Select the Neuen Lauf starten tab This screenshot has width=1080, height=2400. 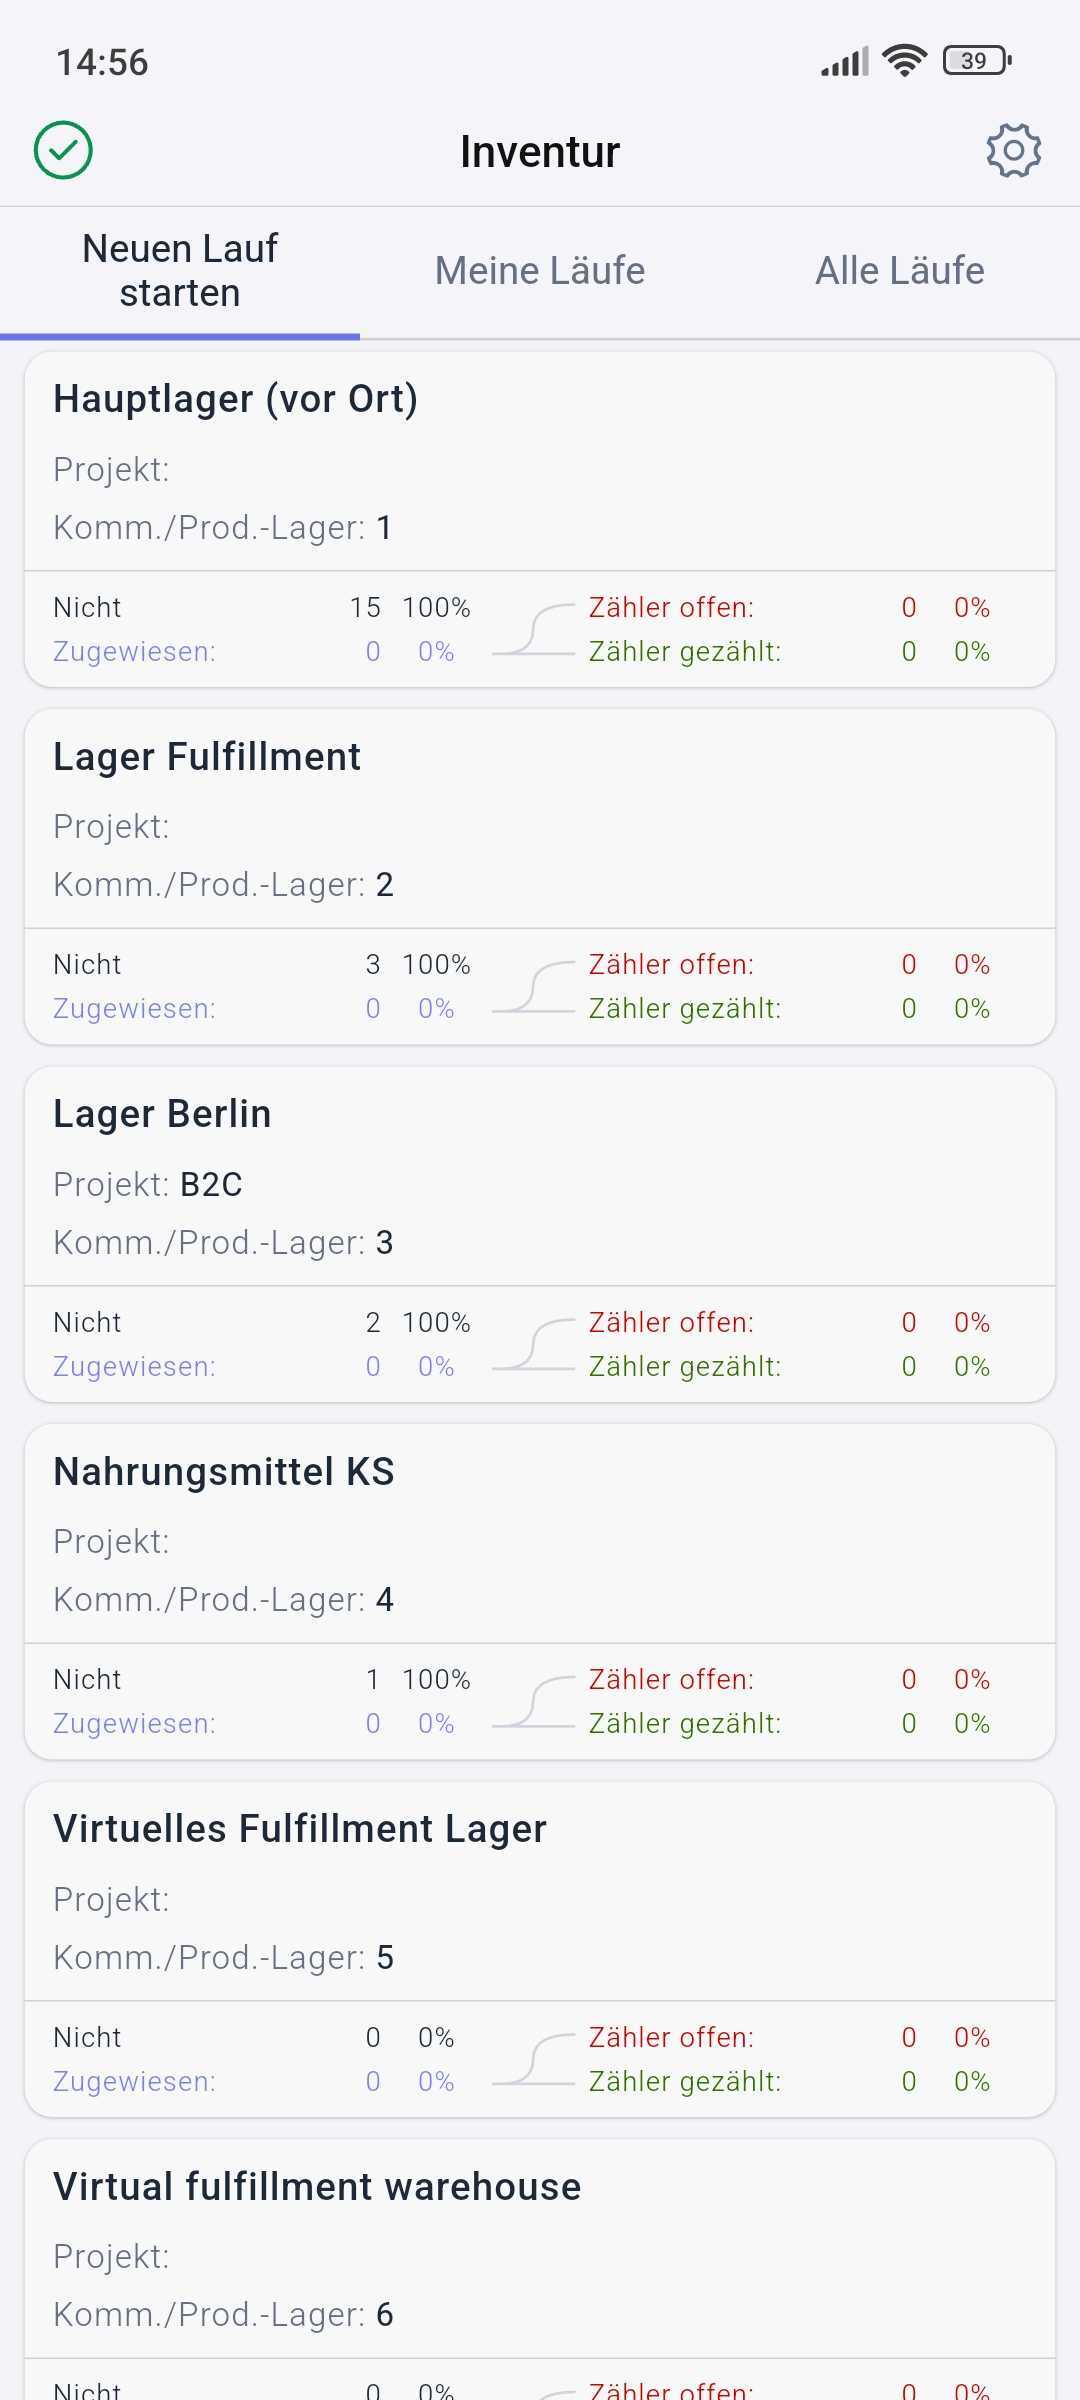180,271
